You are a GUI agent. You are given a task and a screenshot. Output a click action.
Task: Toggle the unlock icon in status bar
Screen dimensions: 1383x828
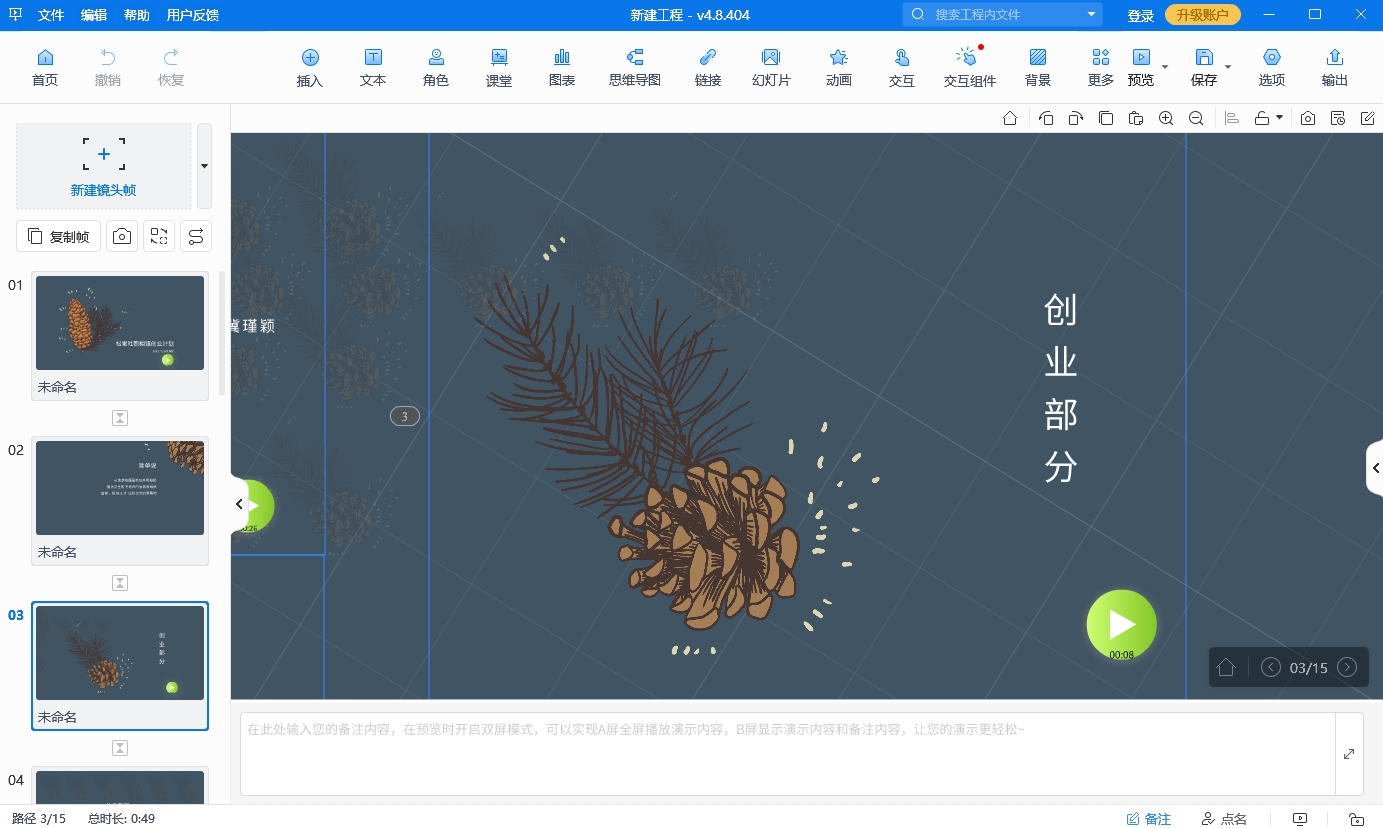point(1357,819)
